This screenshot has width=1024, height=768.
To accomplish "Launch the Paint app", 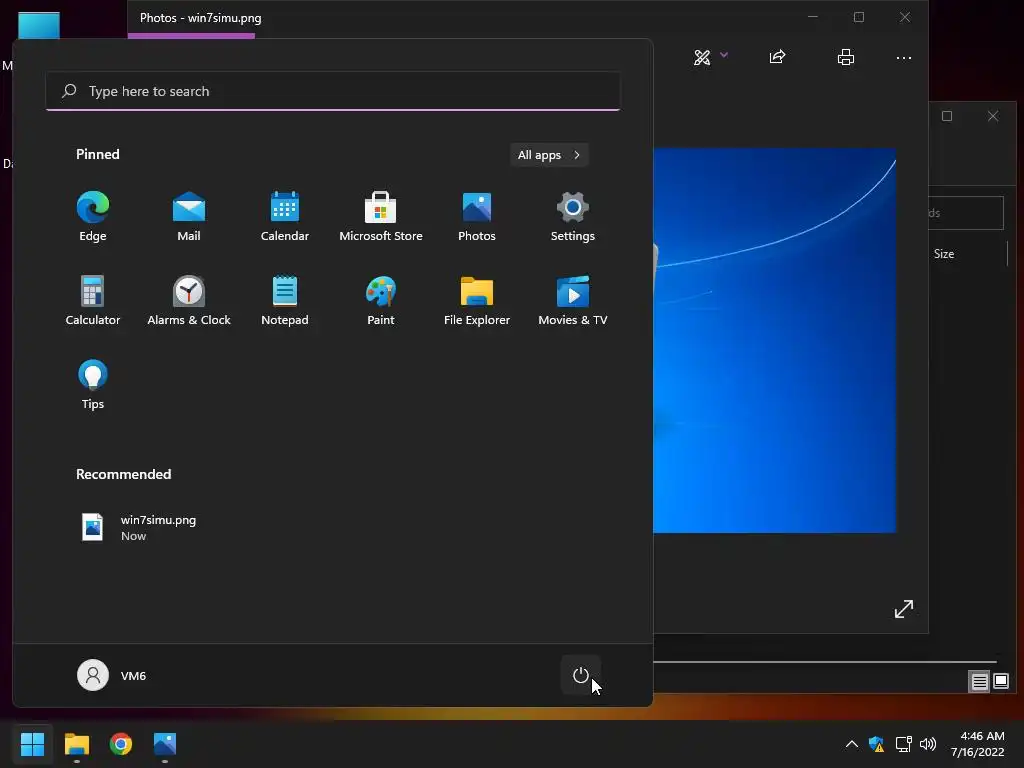I will 381,300.
